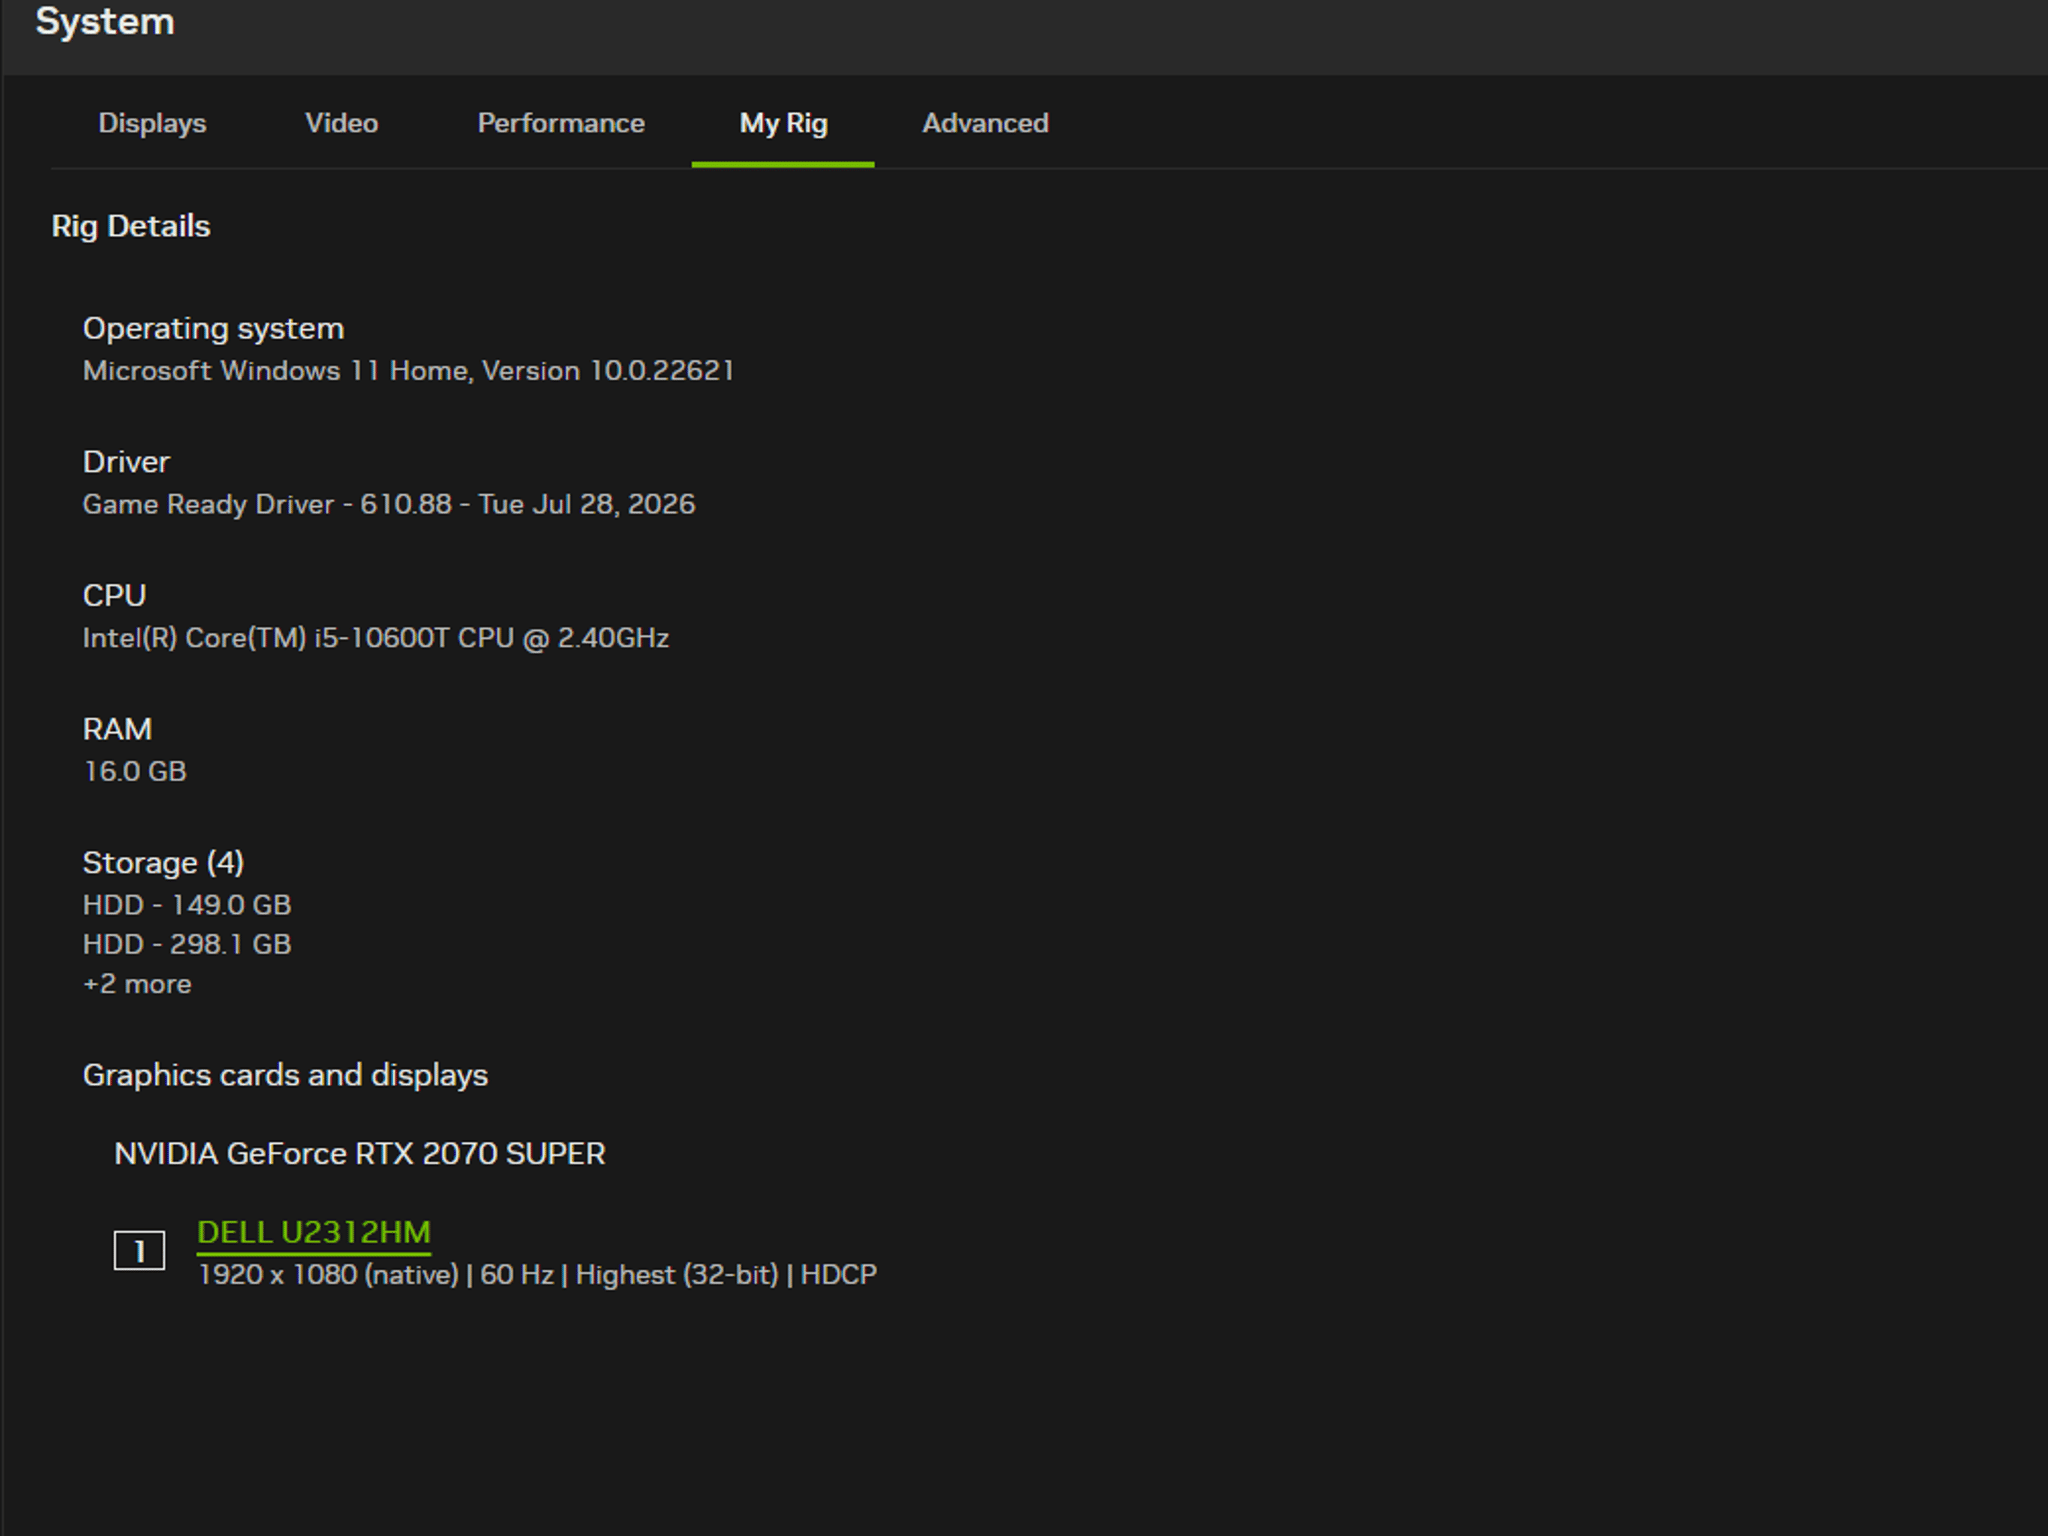Click the System page title
This screenshot has width=2048, height=1536.
tap(105, 21)
